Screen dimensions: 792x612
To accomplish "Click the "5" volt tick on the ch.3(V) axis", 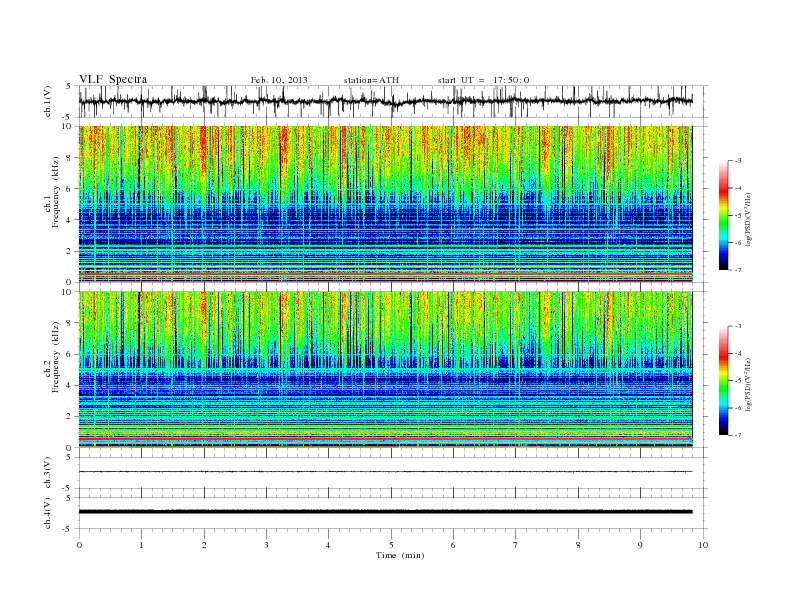I will (x=69, y=457).
